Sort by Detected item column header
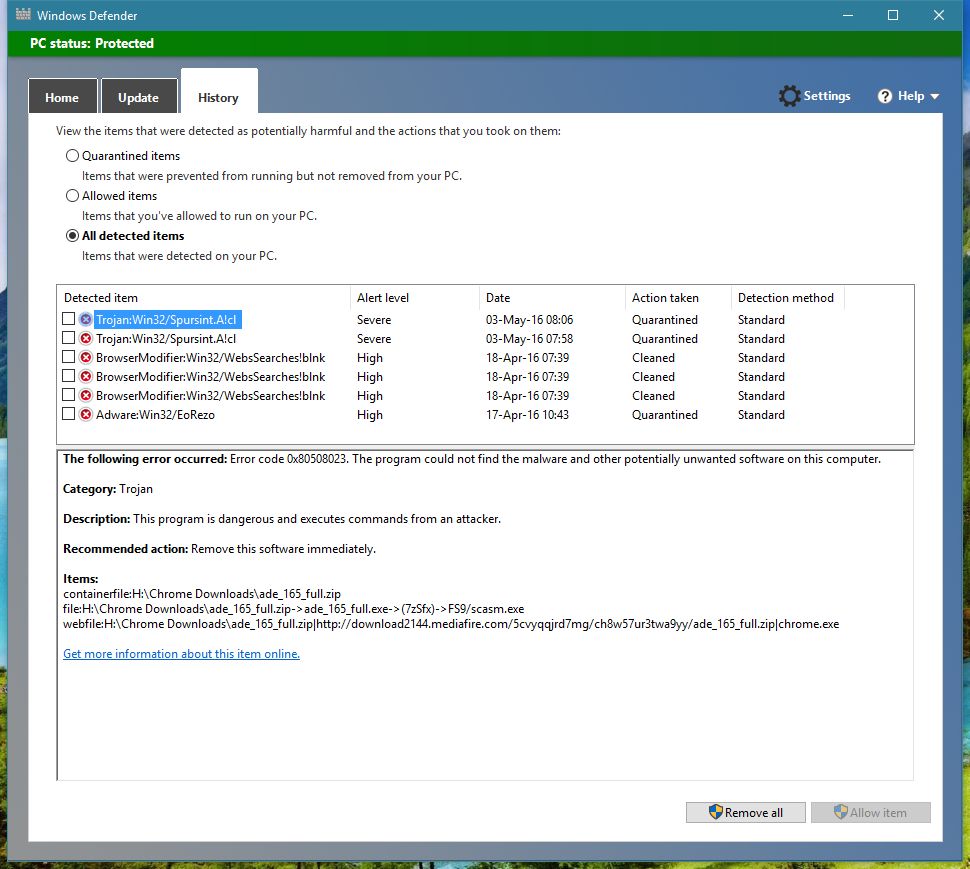This screenshot has height=869, width=970. click(204, 298)
